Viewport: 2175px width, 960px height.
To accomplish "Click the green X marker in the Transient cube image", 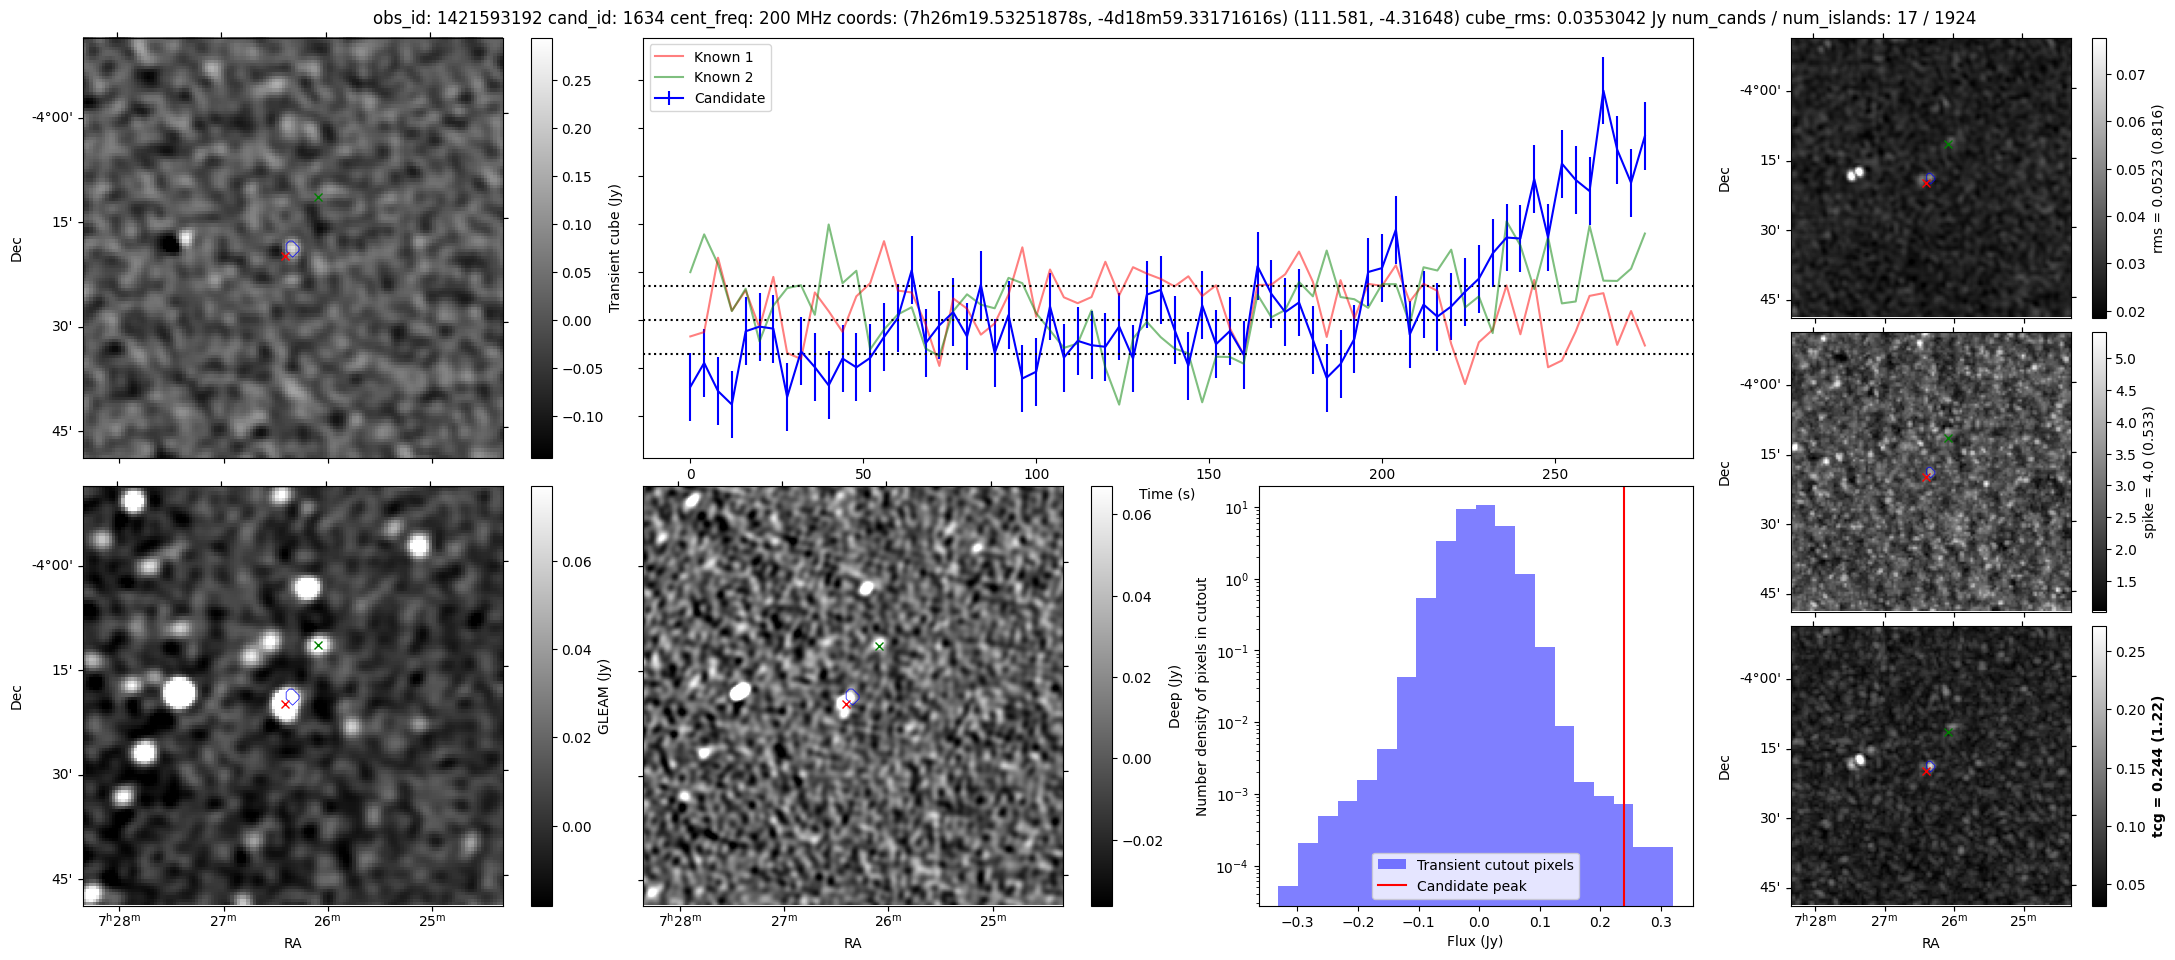I will tap(318, 197).
